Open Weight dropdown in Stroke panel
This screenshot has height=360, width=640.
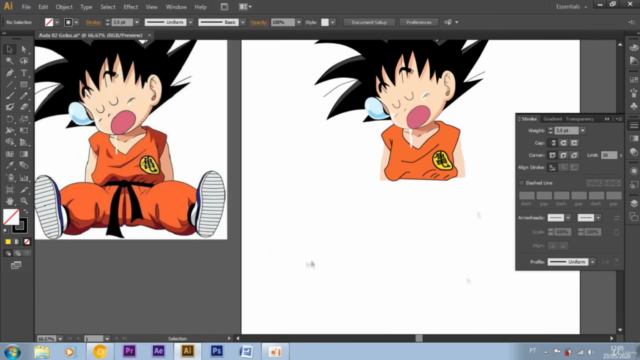[582, 131]
